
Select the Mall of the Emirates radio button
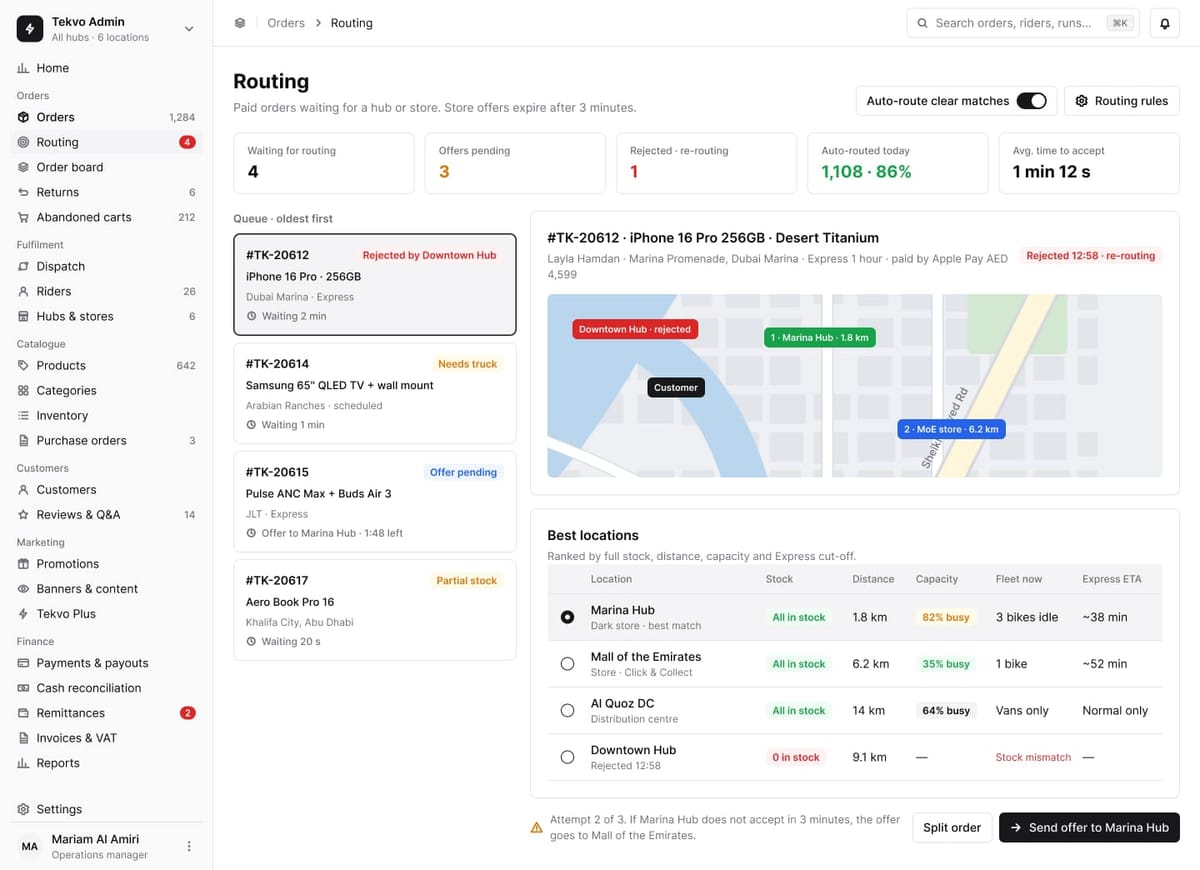tap(567, 664)
